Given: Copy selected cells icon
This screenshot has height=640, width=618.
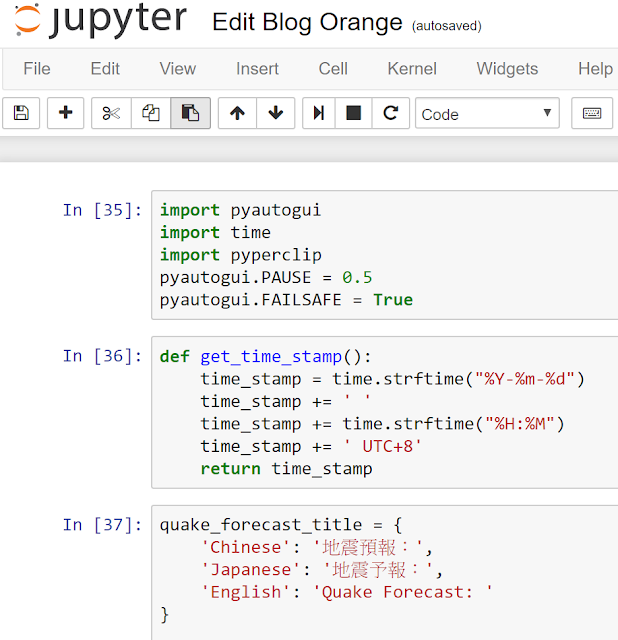Looking at the screenshot, I should (151, 113).
